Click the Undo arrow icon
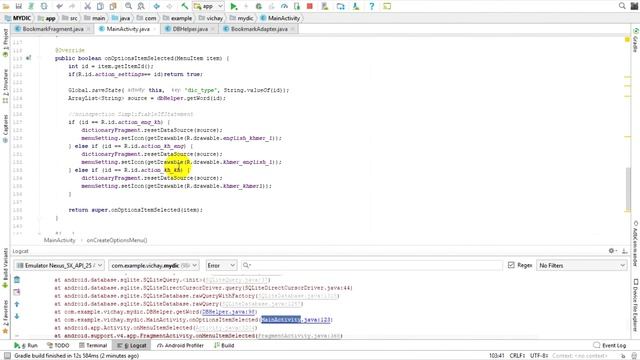The width and height of the screenshot is (640, 360). point(60,6)
